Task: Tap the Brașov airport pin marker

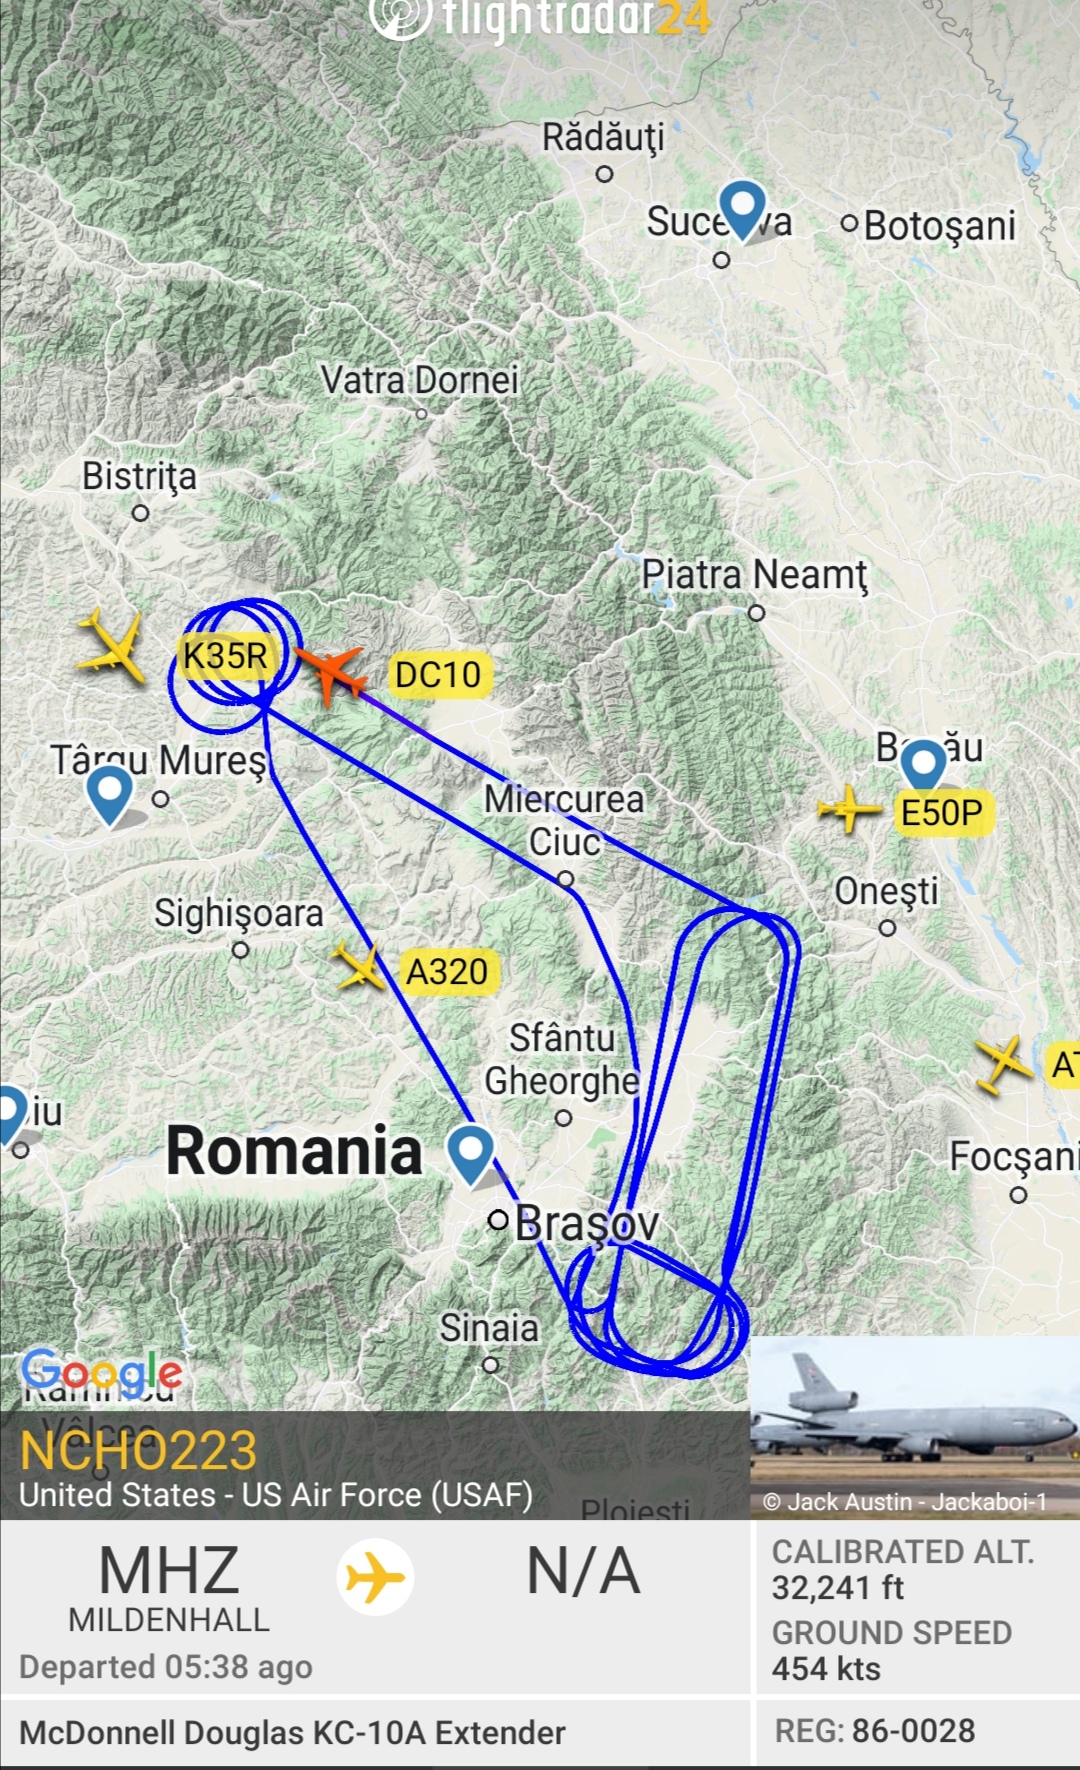Action: pyautogui.click(x=471, y=1155)
